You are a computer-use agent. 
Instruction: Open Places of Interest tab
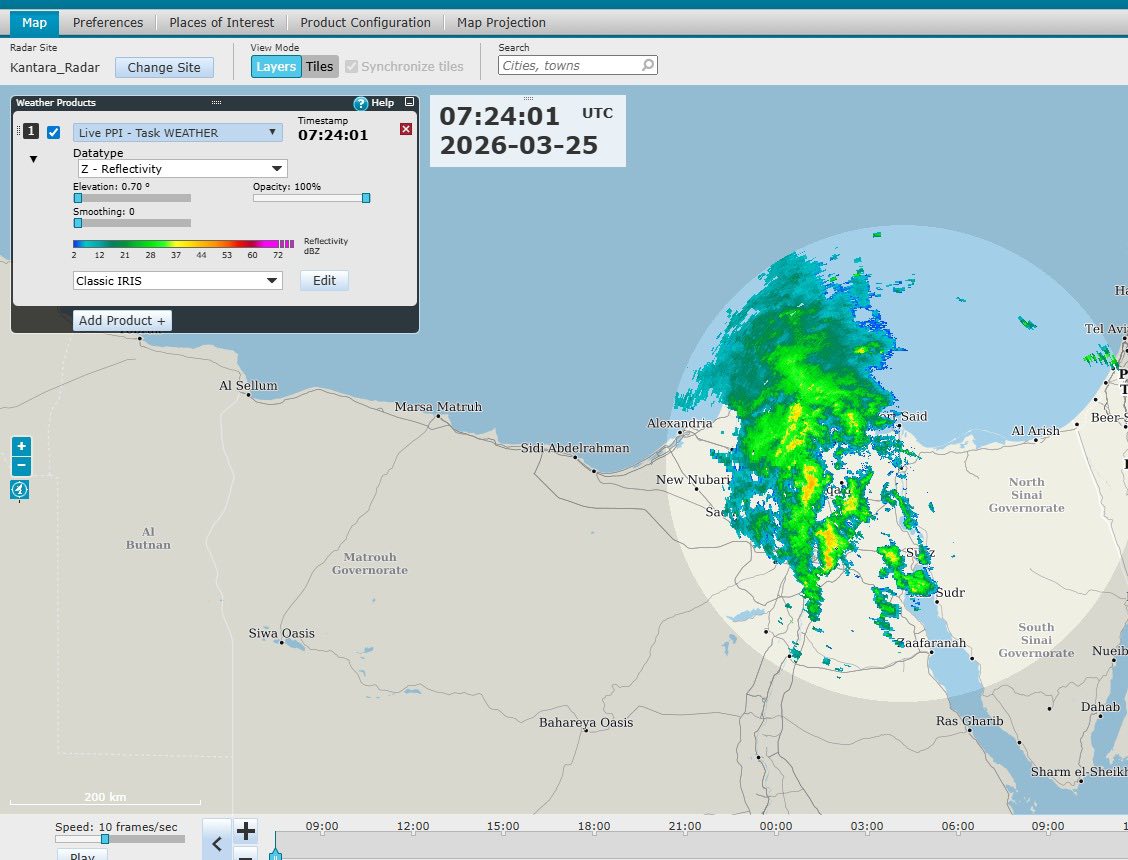pos(222,22)
